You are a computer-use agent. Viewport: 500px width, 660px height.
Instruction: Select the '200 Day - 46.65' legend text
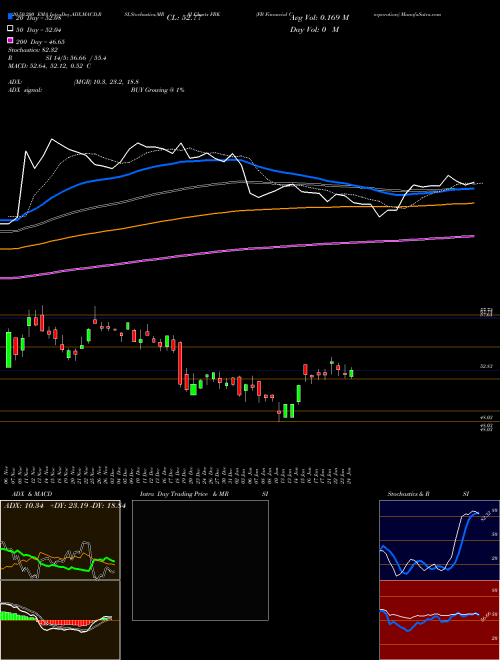coord(41,42)
